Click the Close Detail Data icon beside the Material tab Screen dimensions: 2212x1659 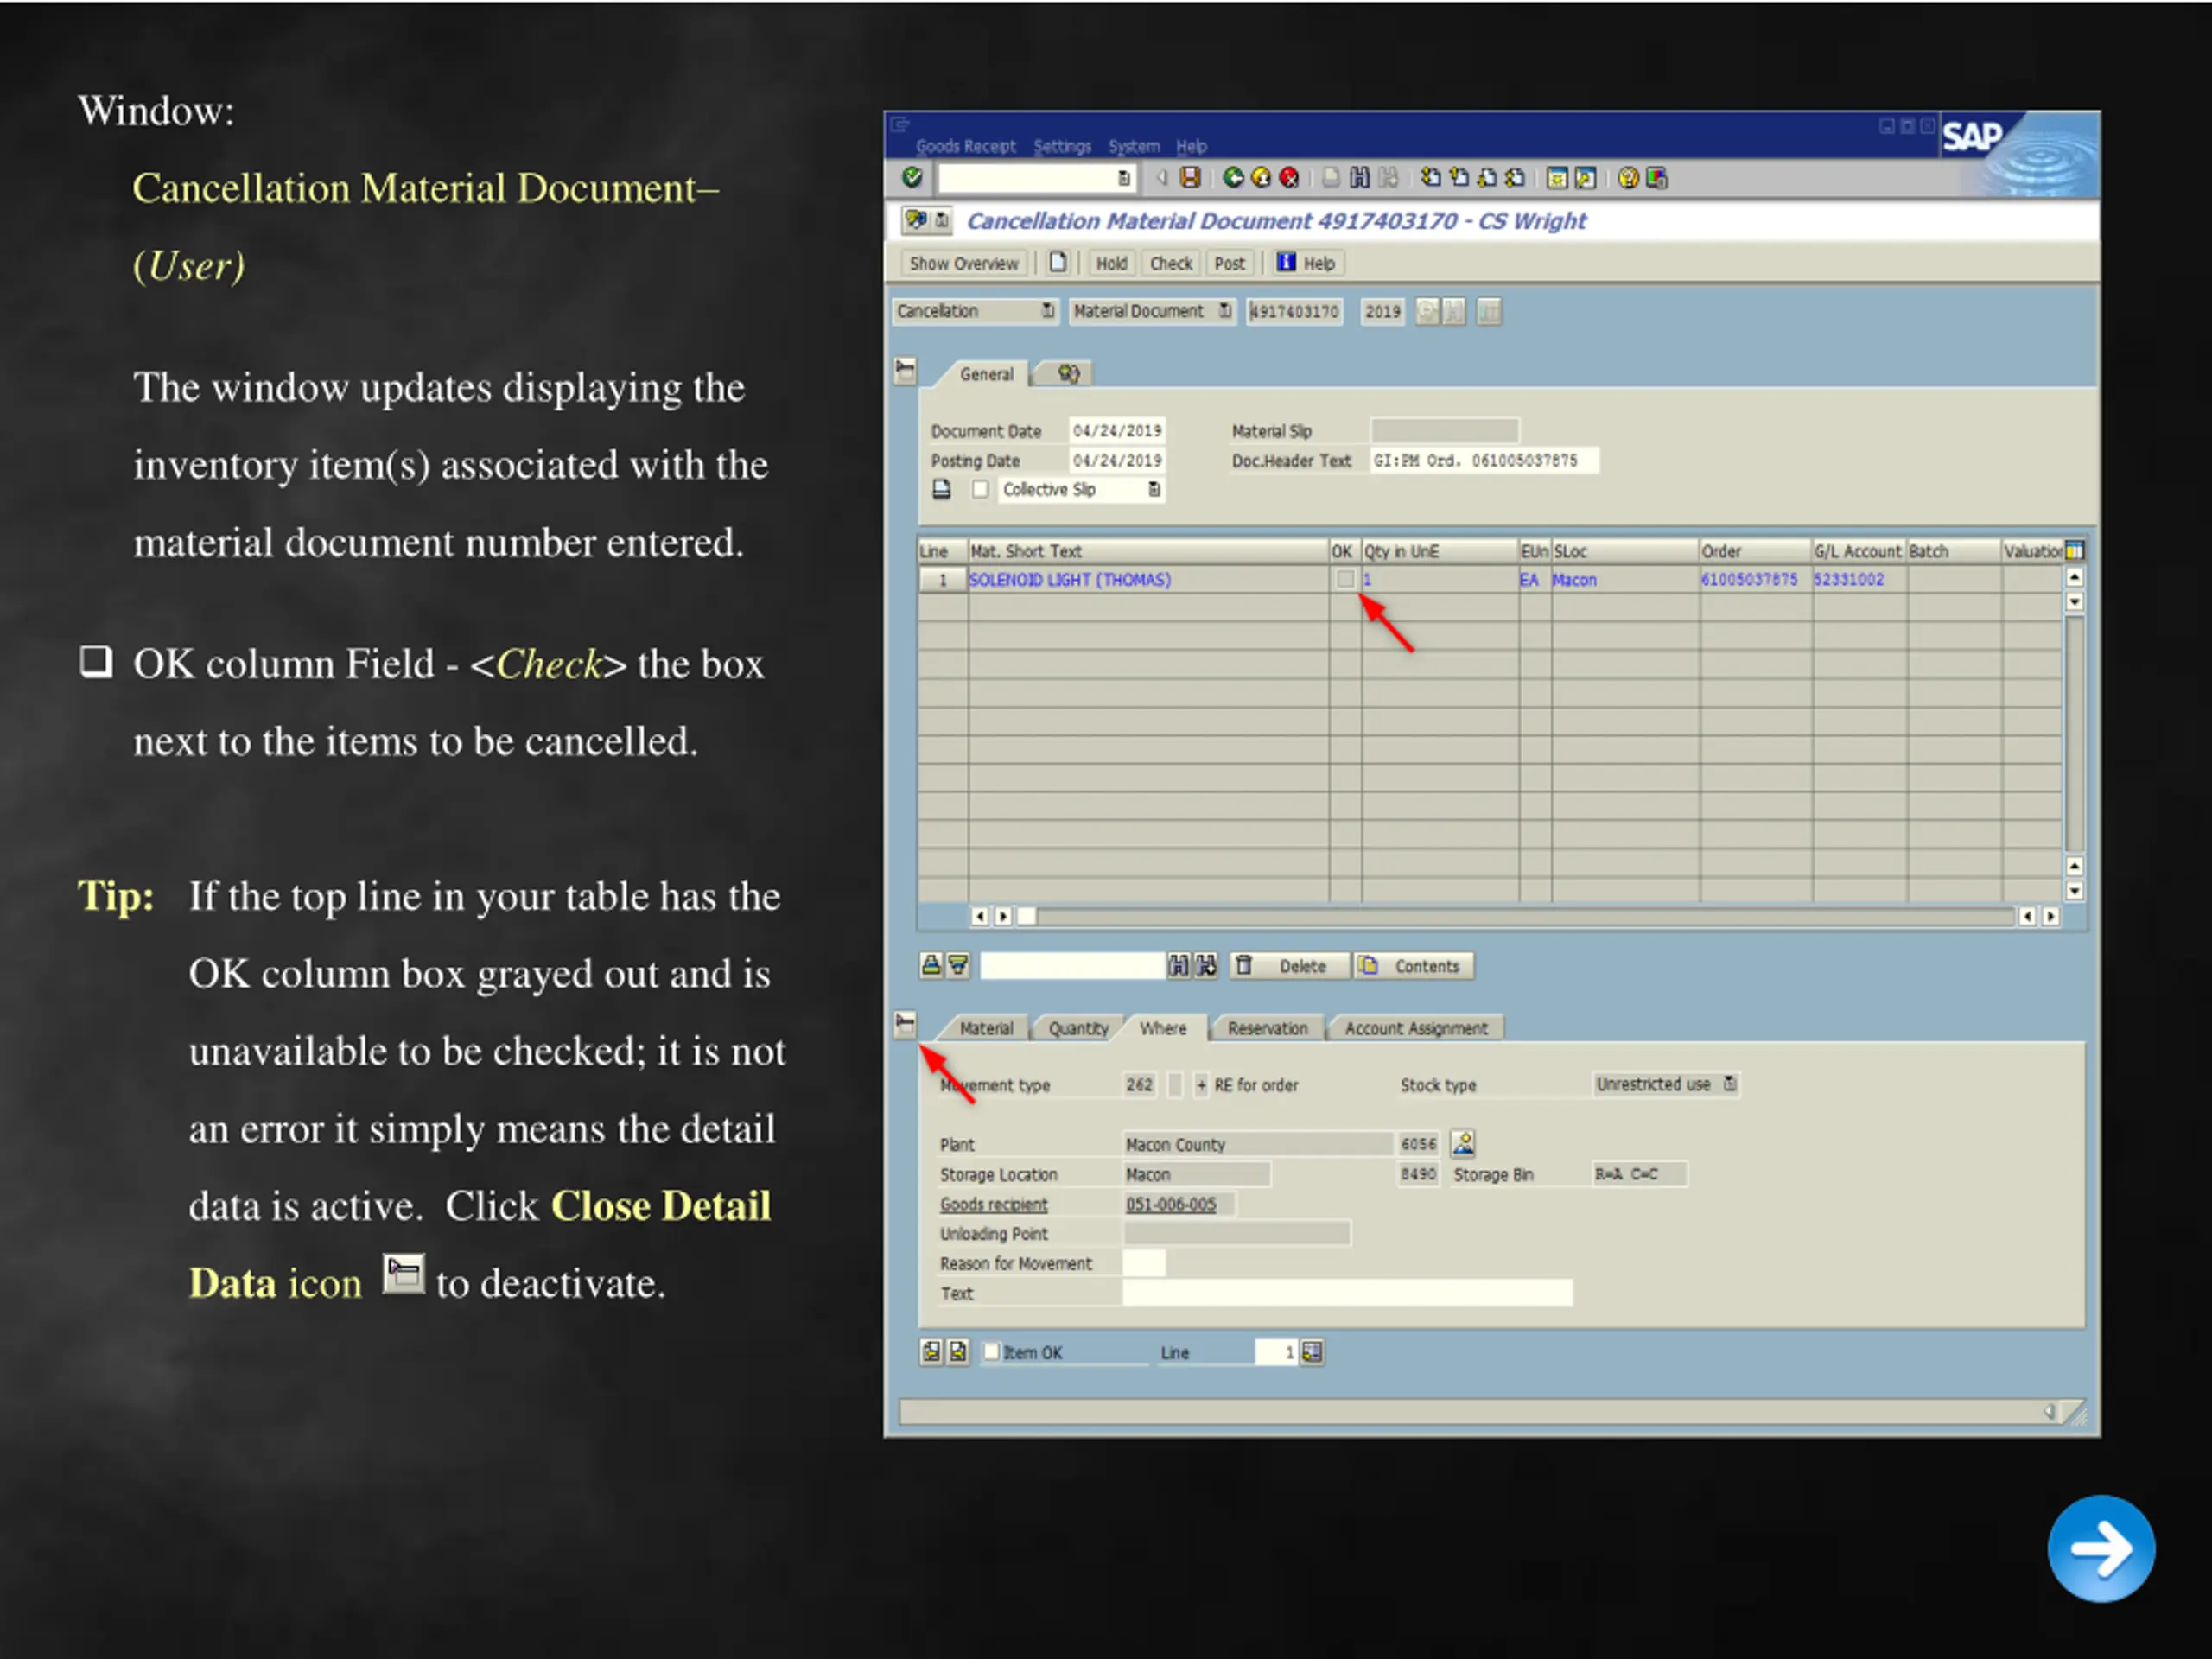point(905,1025)
